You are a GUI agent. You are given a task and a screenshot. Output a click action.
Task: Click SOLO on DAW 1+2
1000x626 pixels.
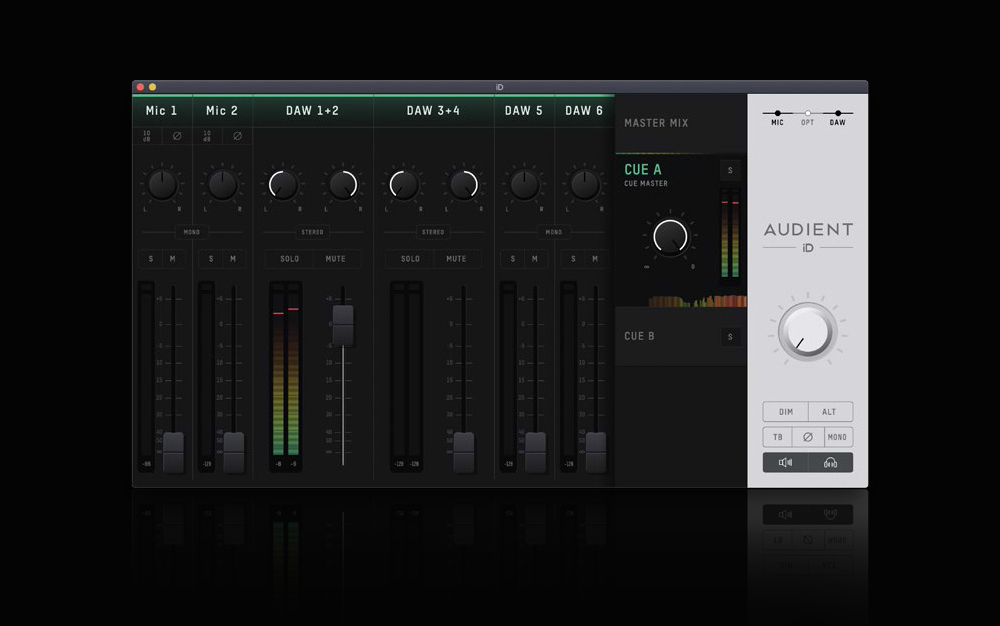pos(289,259)
